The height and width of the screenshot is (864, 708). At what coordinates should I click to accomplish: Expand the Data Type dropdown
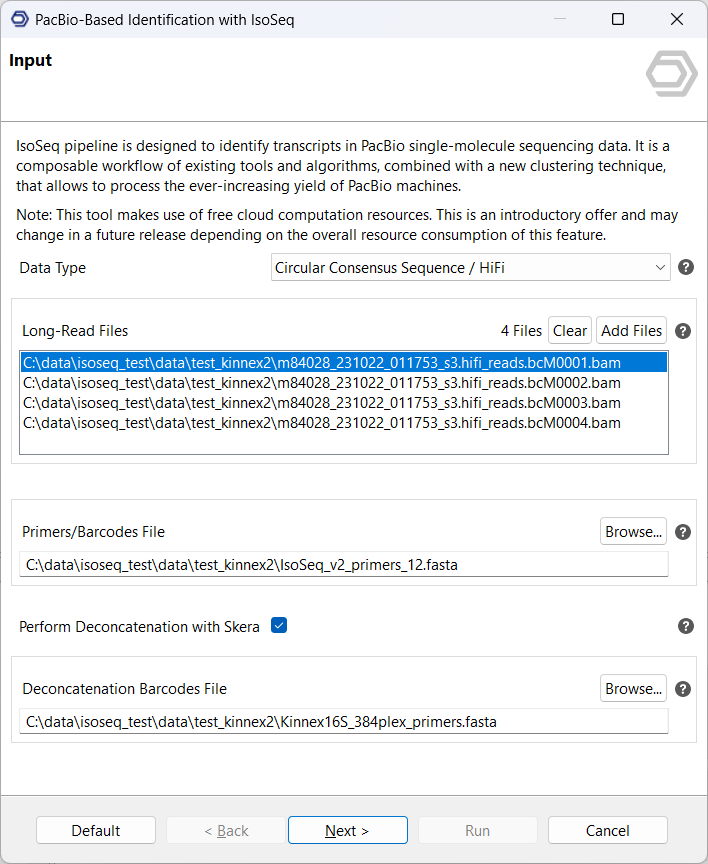[471, 267]
